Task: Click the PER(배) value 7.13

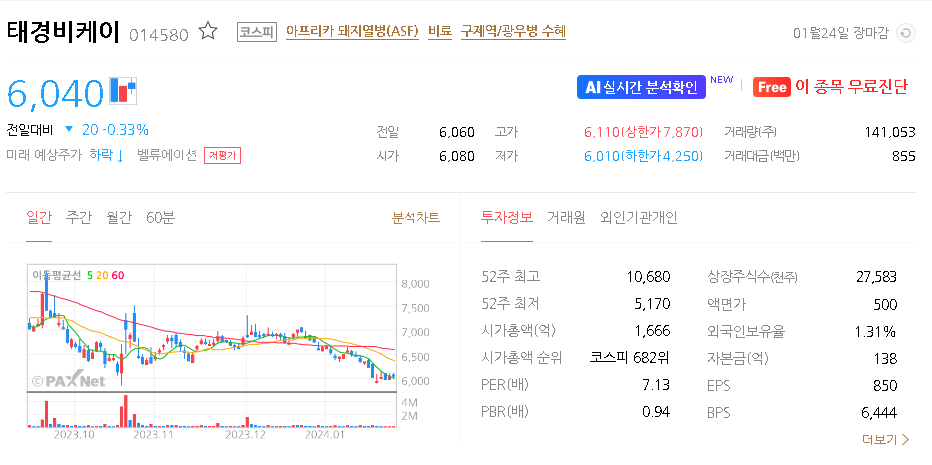Action: (656, 385)
